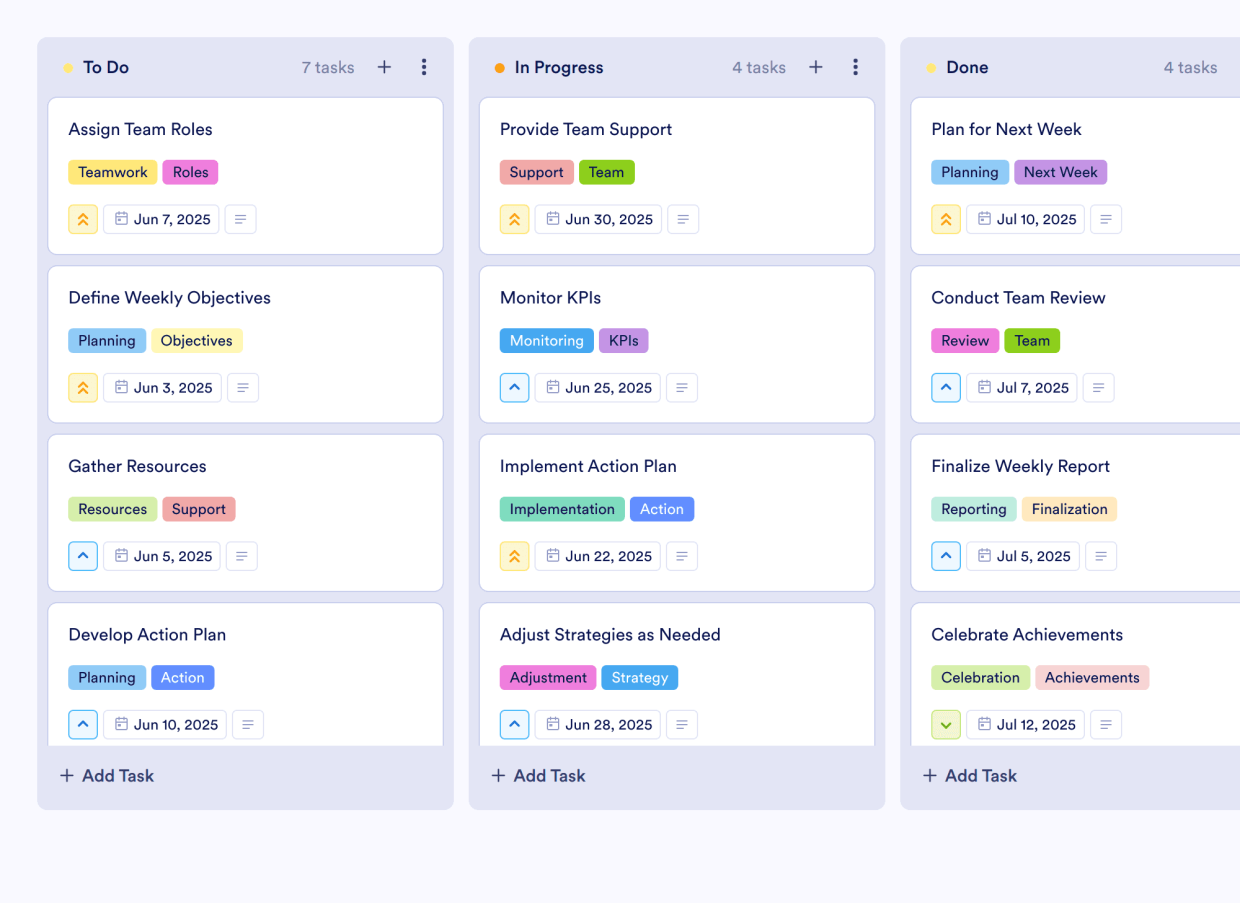This screenshot has width=1240, height=903.
Task: Open the date picker showing Jun 22, 2025
Action: [x=597, y=556]
